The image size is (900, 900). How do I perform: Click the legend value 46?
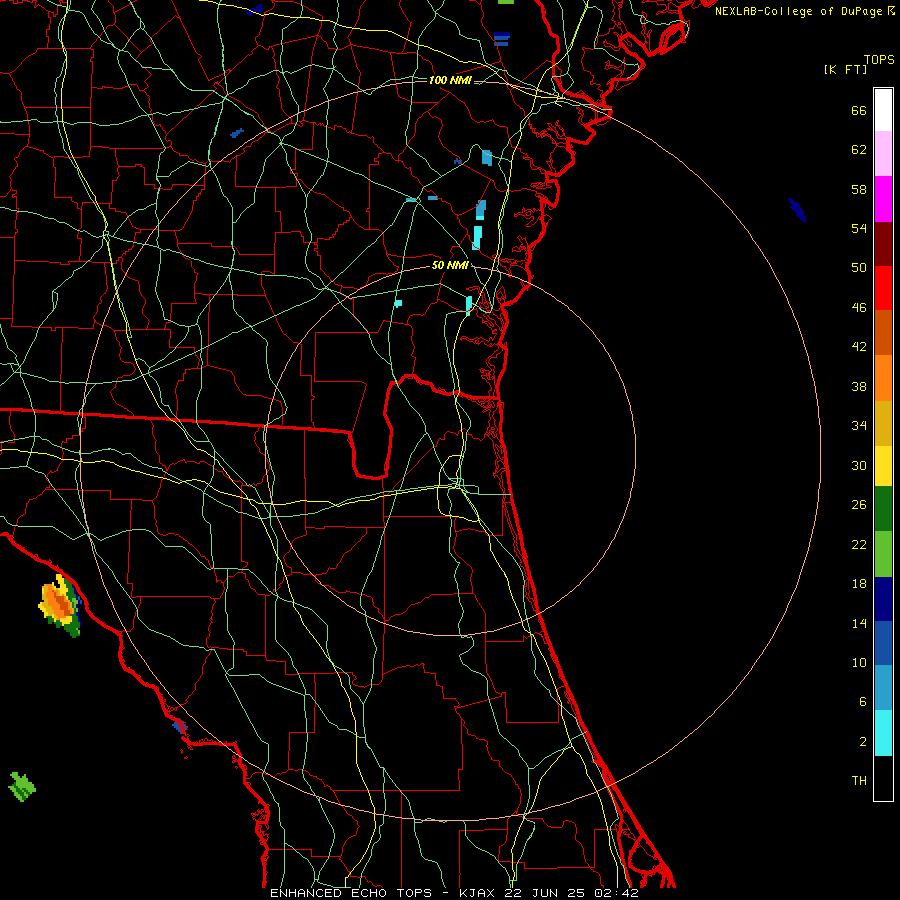click(859, 308)
